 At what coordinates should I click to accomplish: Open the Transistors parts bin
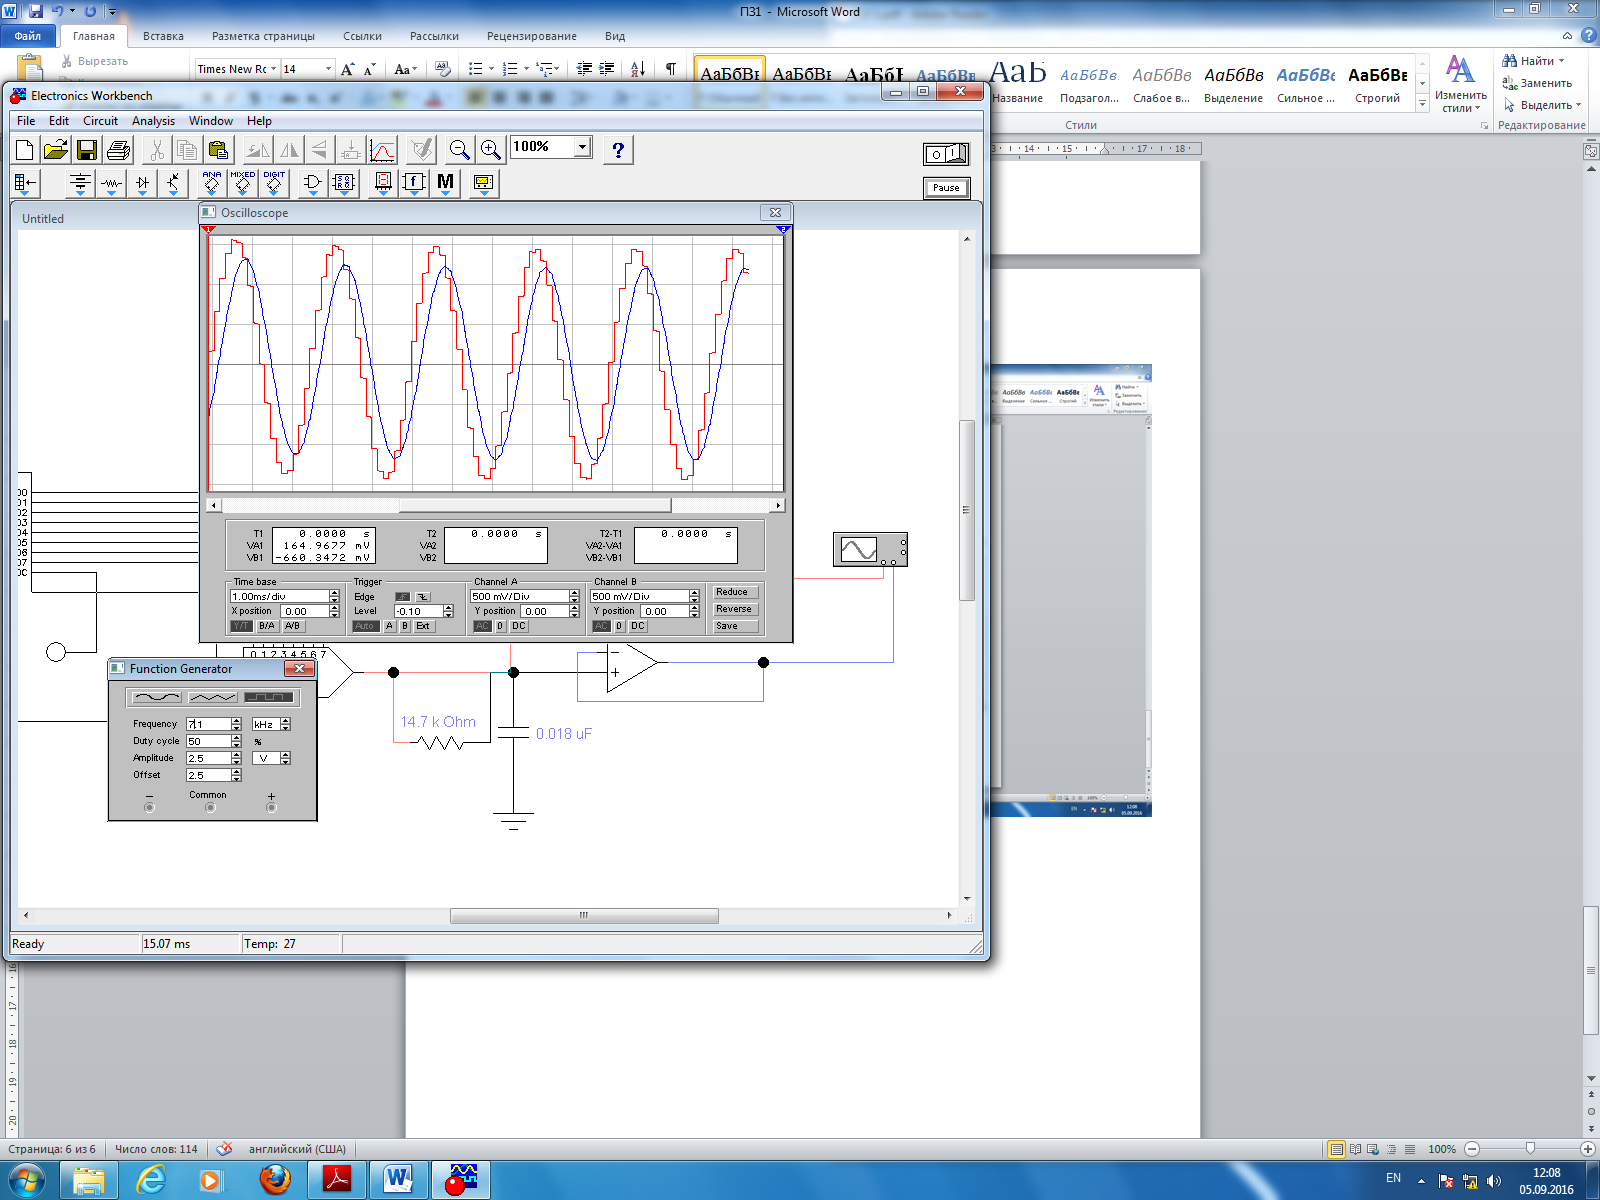pos(173,183)
